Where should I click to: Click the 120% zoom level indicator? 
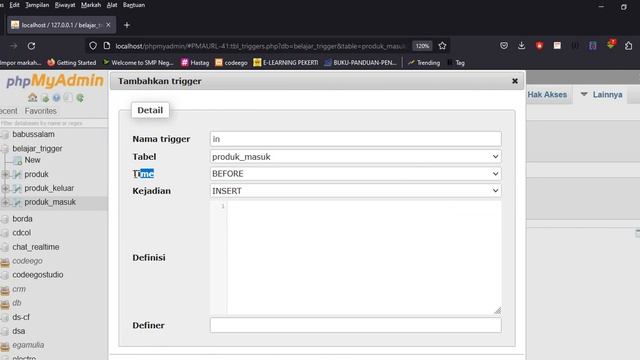[x=422, y=46]
